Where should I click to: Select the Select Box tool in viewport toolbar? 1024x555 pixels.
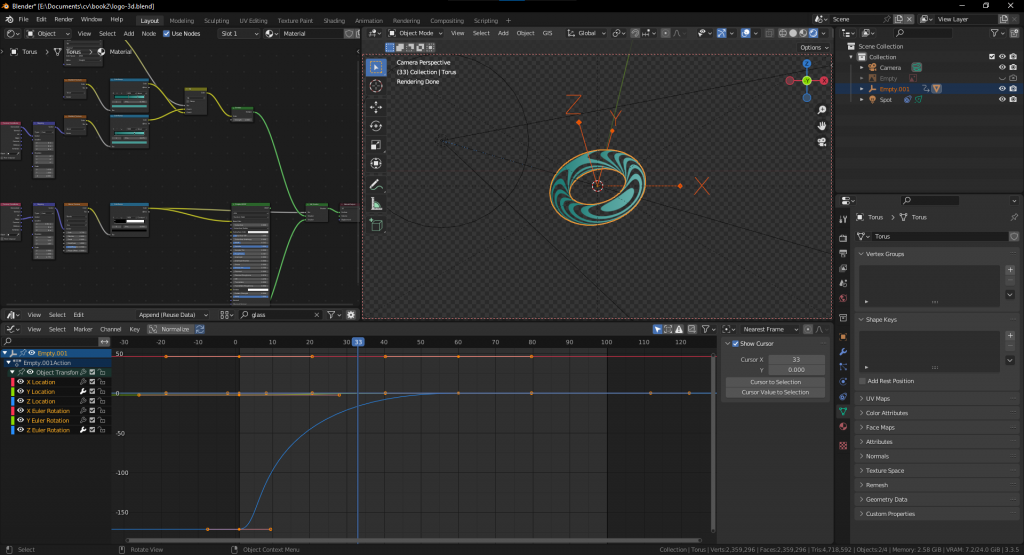coord(376,67)
